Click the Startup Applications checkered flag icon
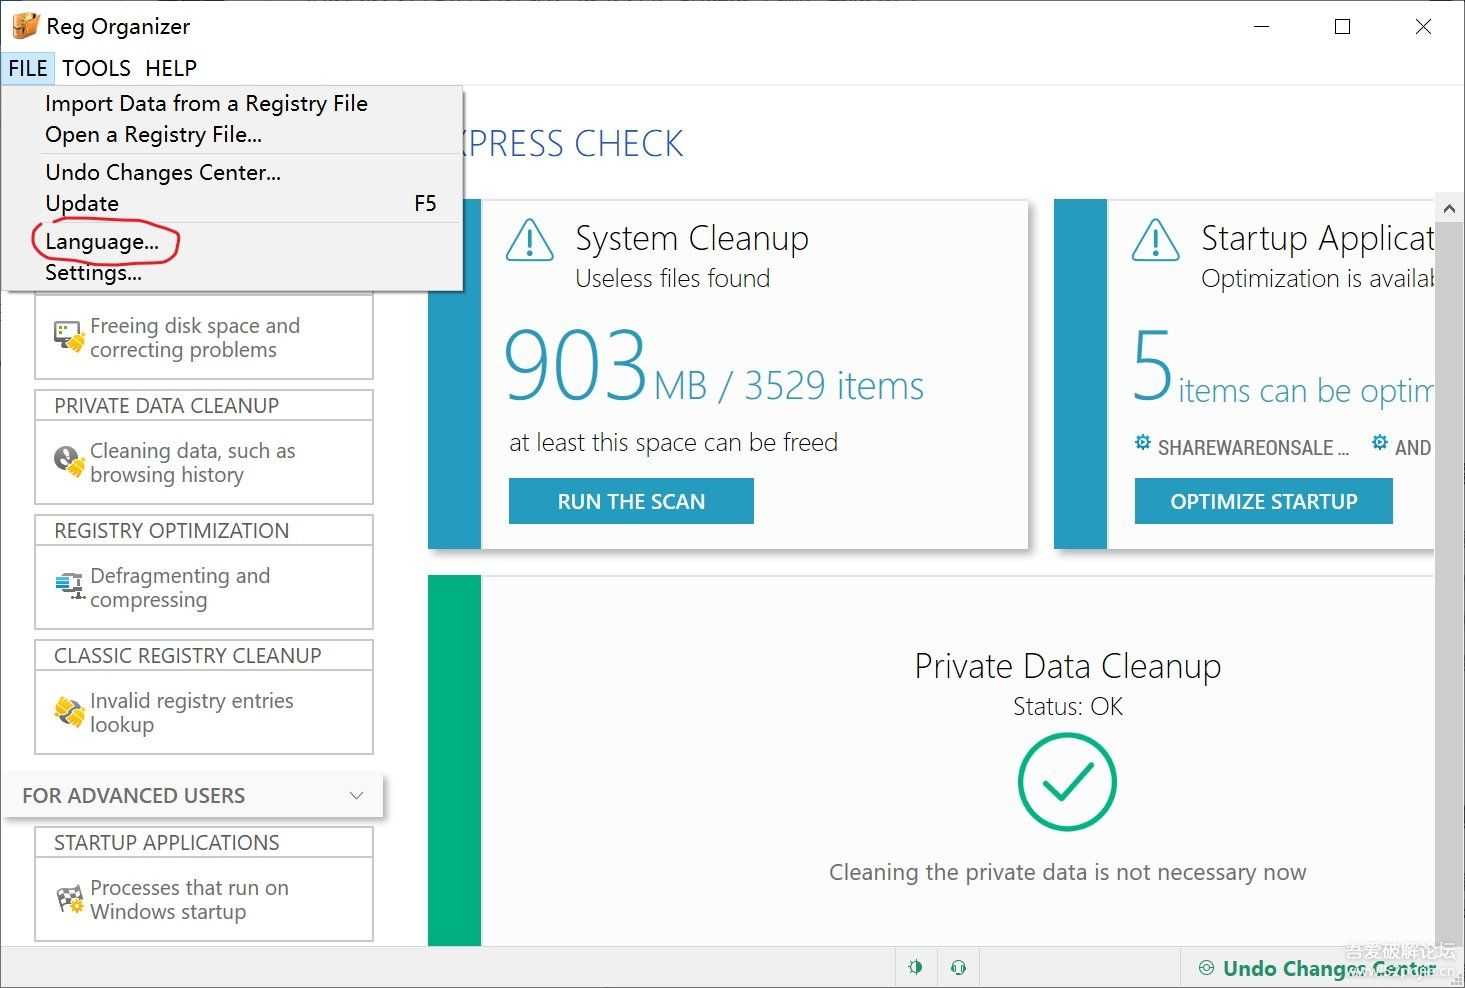The width and height of the screenshot is (1465, 988). tap(68, 899)
